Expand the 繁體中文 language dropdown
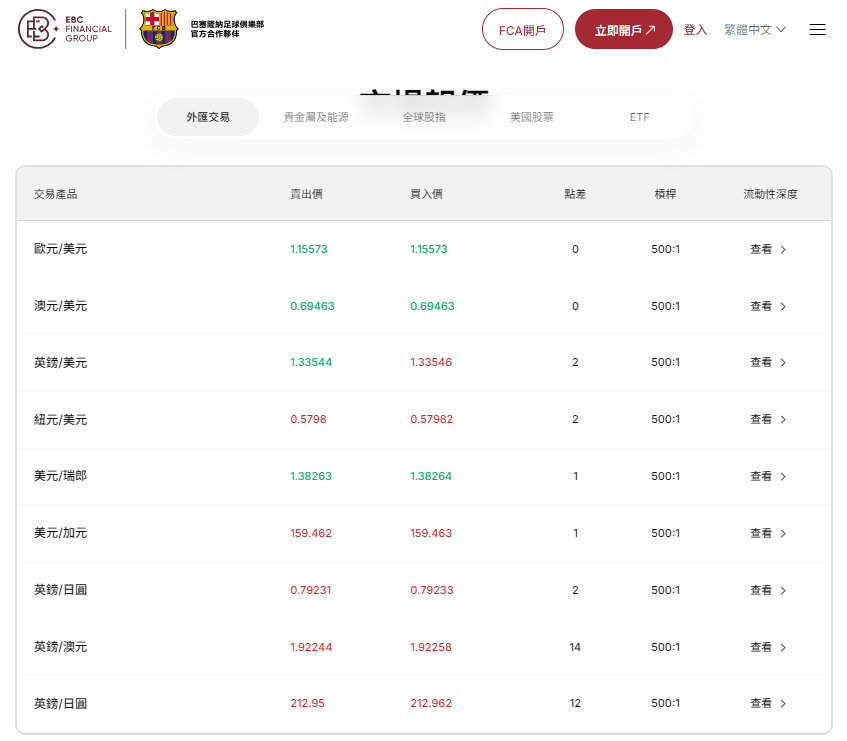Image resolution: width=847 pixels, height=741 pixels. 755,30
